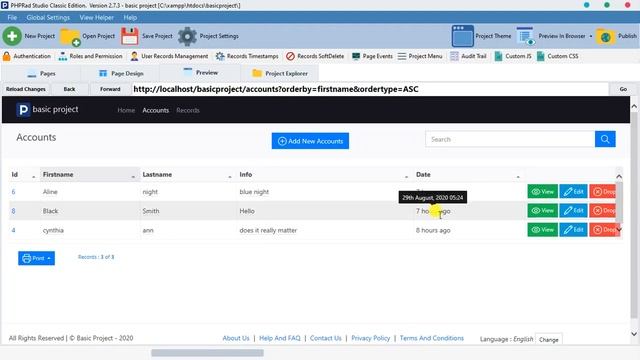Open the Global Settings menu
This screenshot has height=360, width=640.
[x=48, y=18]
